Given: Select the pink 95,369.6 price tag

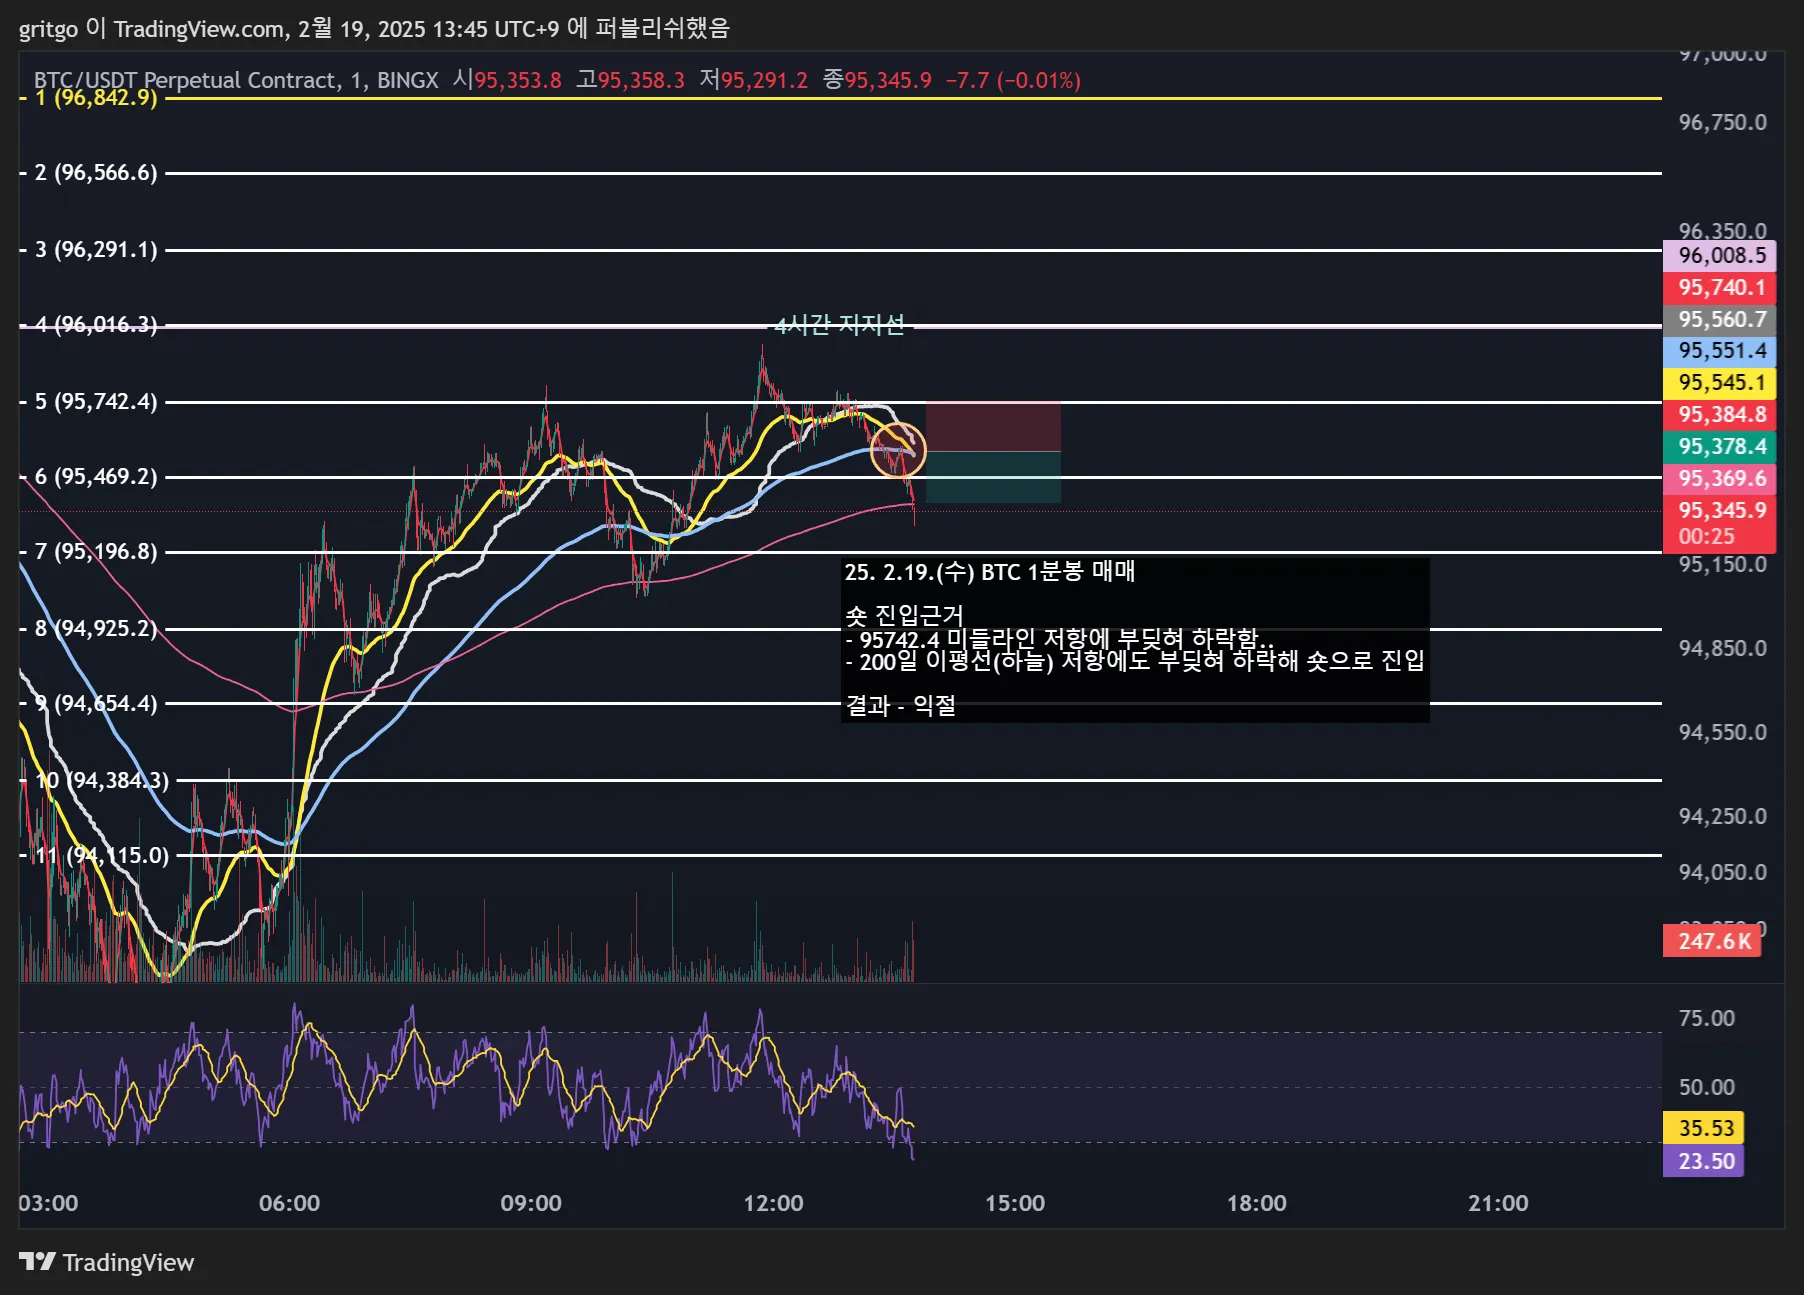Looking at the screenshot, I should point(1719,479).
